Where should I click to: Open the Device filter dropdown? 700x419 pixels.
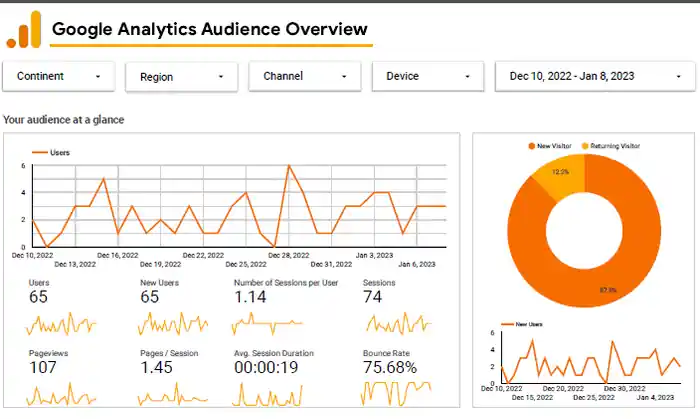(x=428, y=76)
